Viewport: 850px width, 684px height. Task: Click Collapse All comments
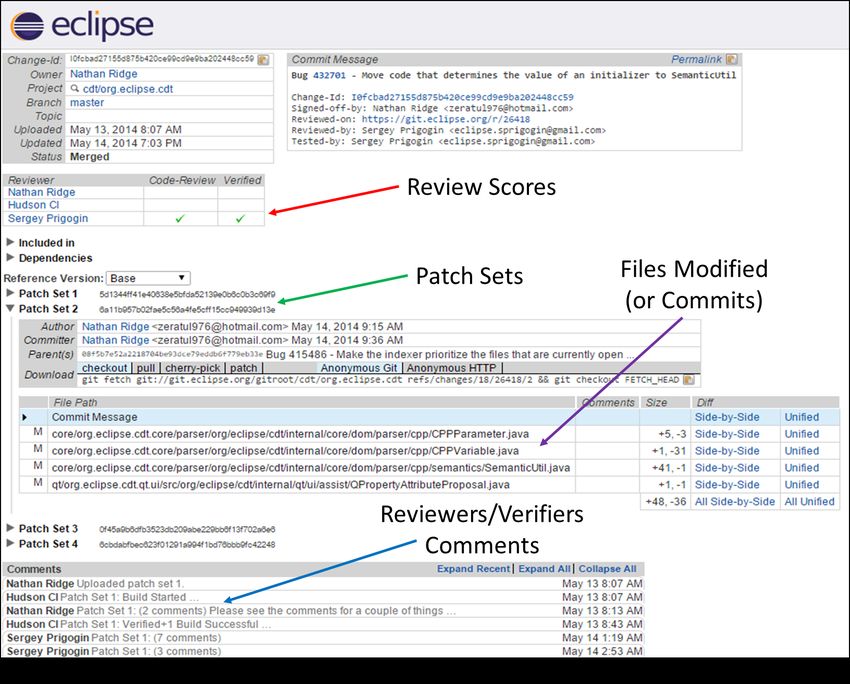coord(607,569)
